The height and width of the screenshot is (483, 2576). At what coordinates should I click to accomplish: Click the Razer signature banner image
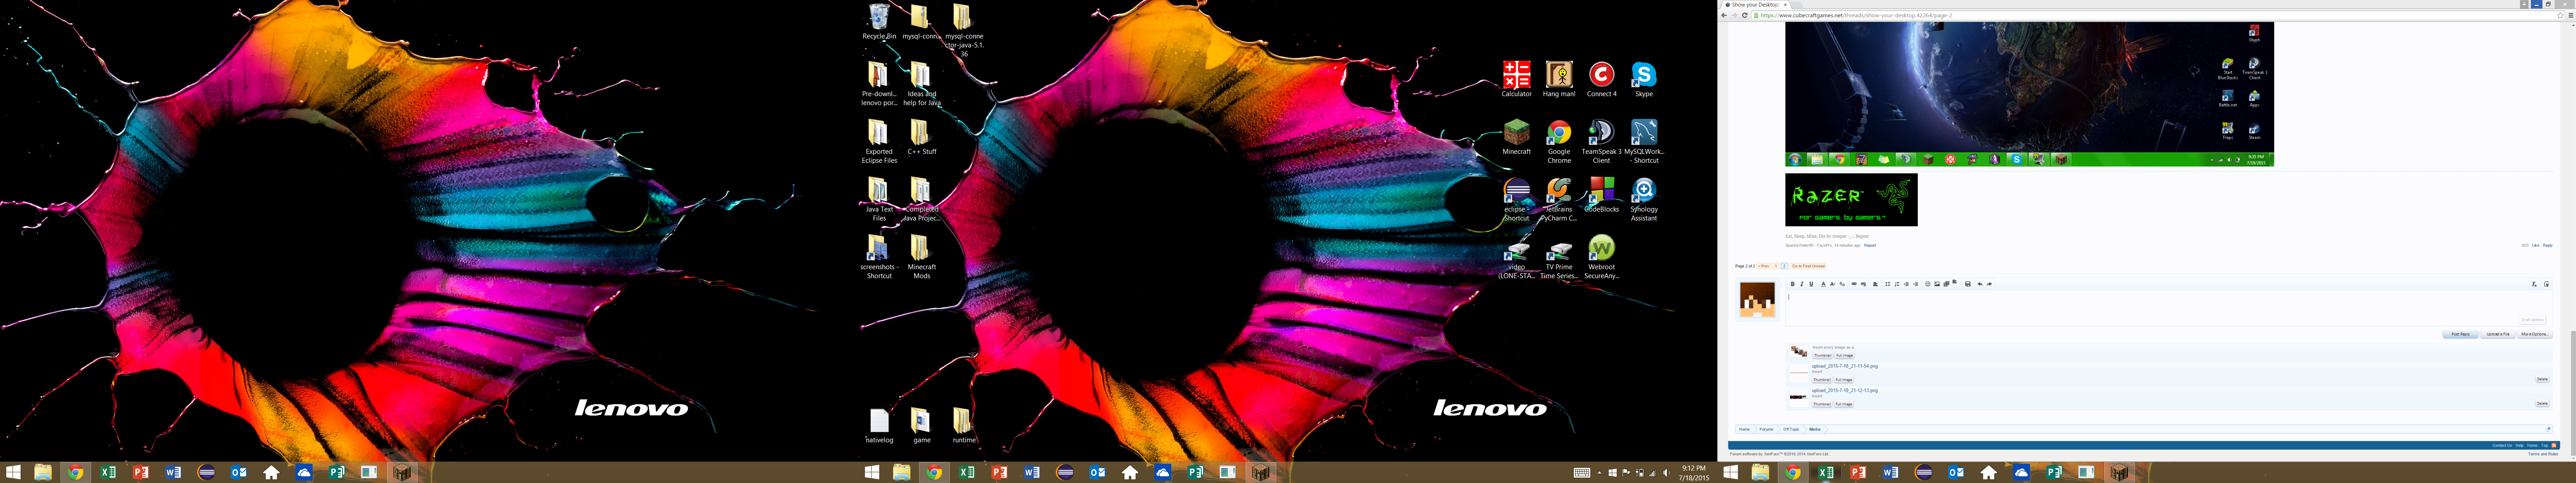1851,199
